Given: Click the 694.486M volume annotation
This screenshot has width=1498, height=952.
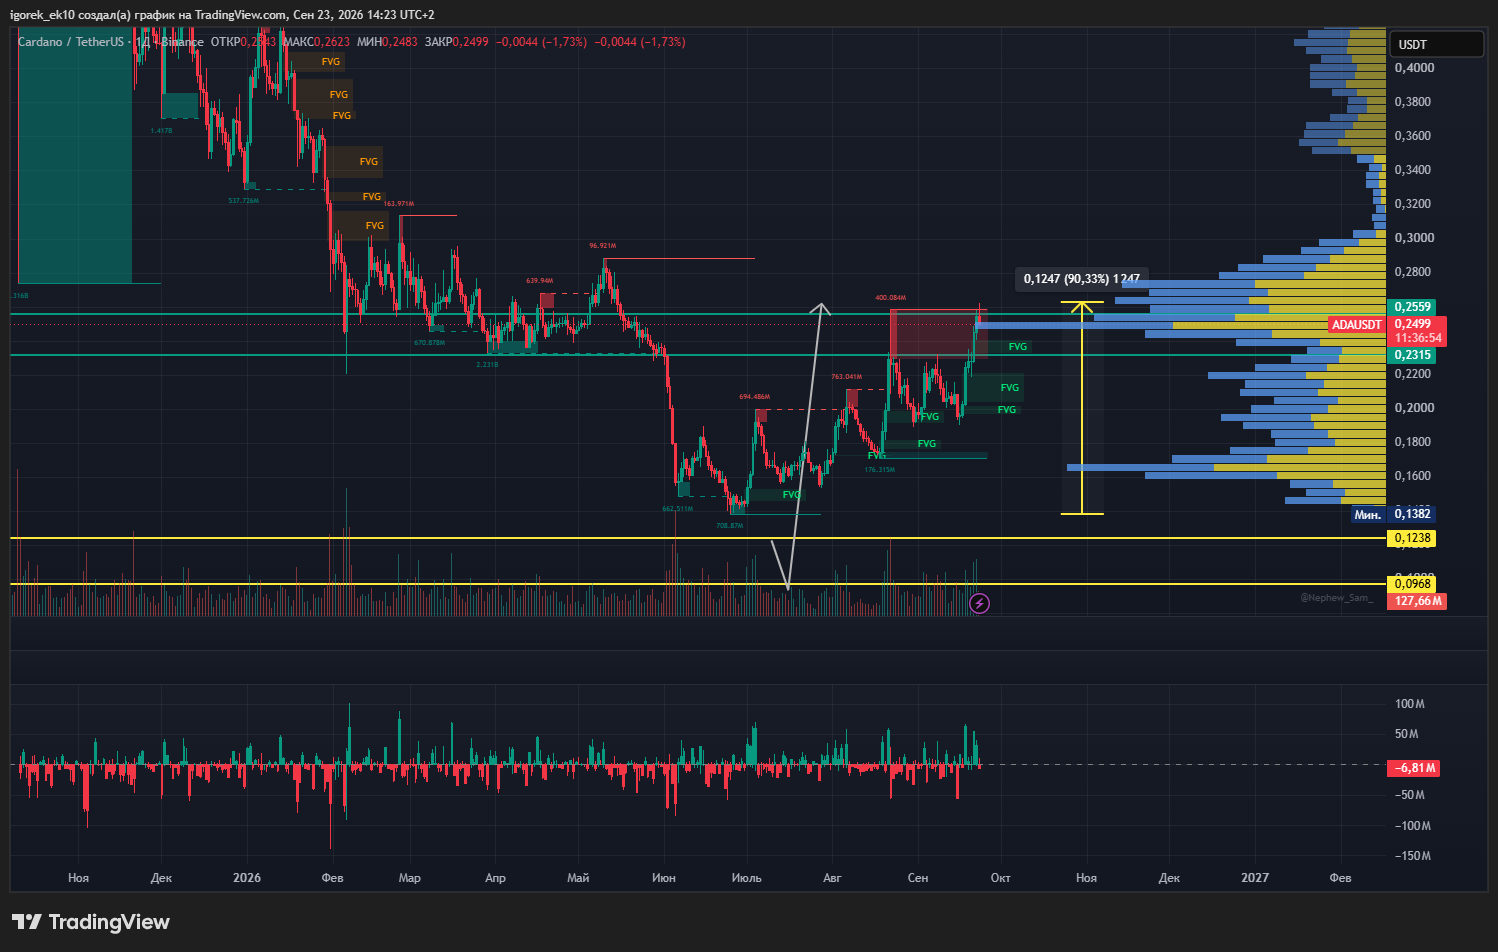Looking at the screenshot, I should tap(754, 397).
